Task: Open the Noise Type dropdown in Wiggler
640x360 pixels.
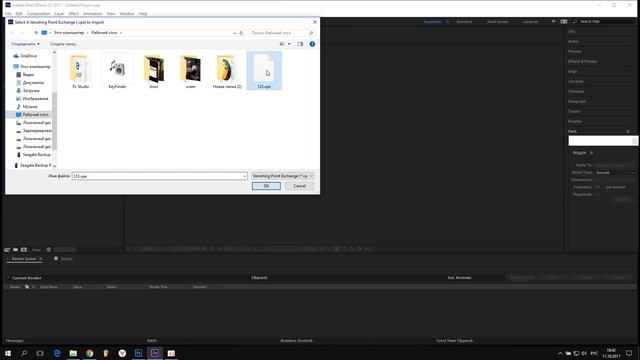Action: pyautogui.click(x=615, y=173)
